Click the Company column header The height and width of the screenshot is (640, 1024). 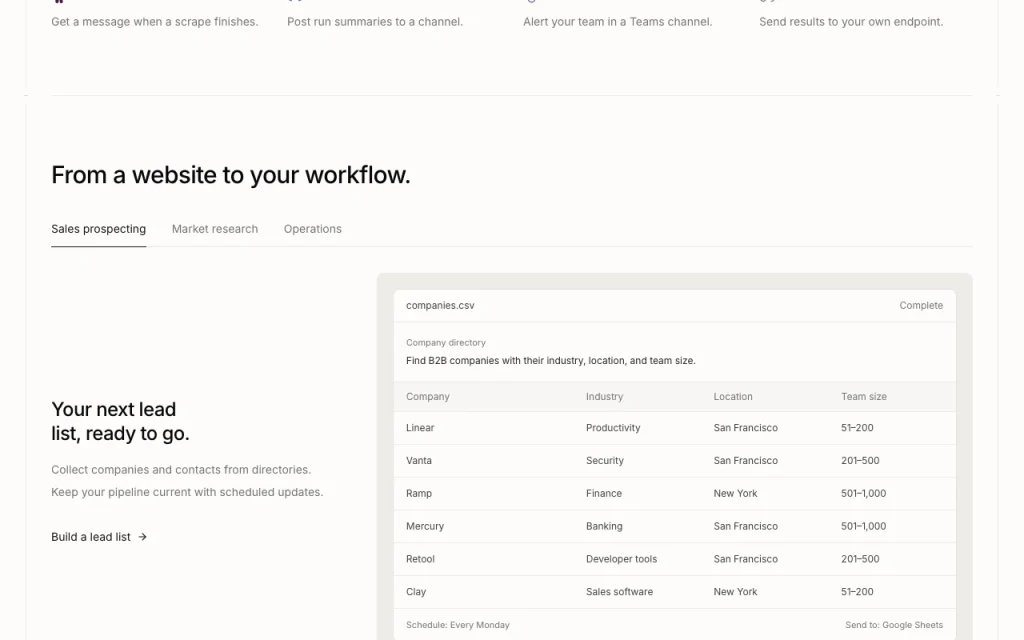point(428,396)
